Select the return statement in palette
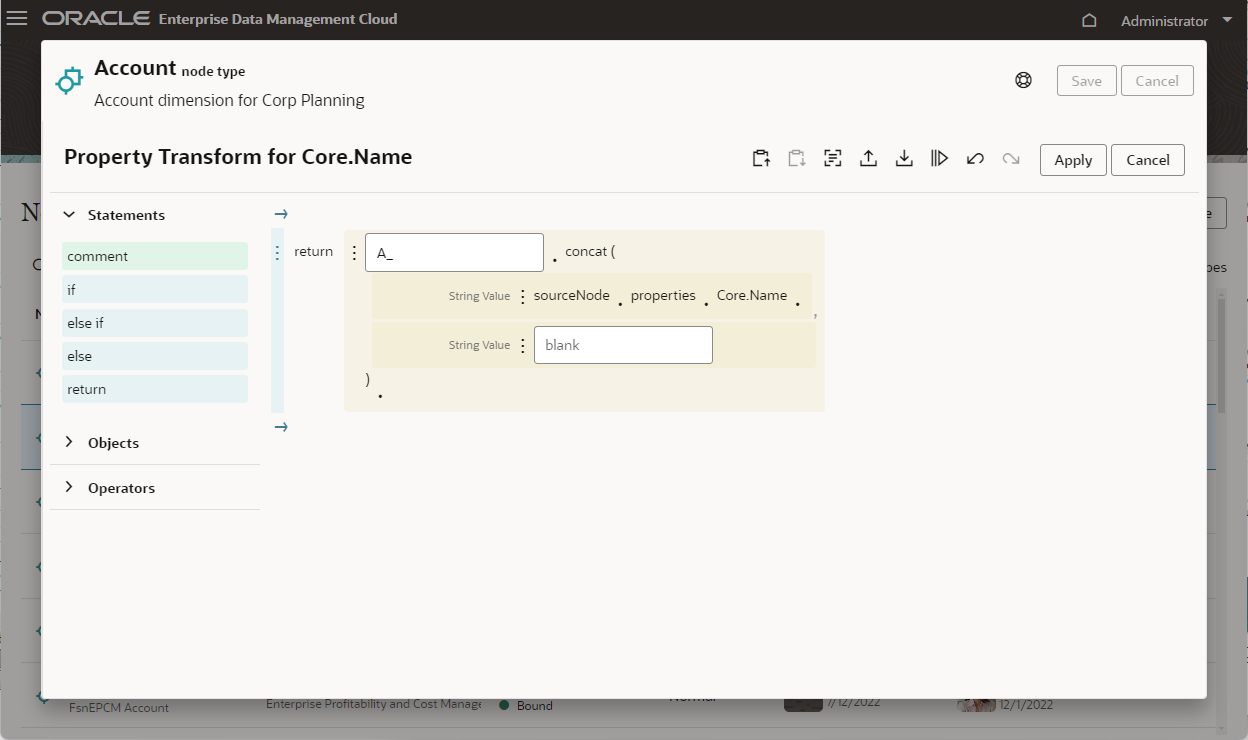This screenshot has height=740, width=1248. click(x=155, y=389)
